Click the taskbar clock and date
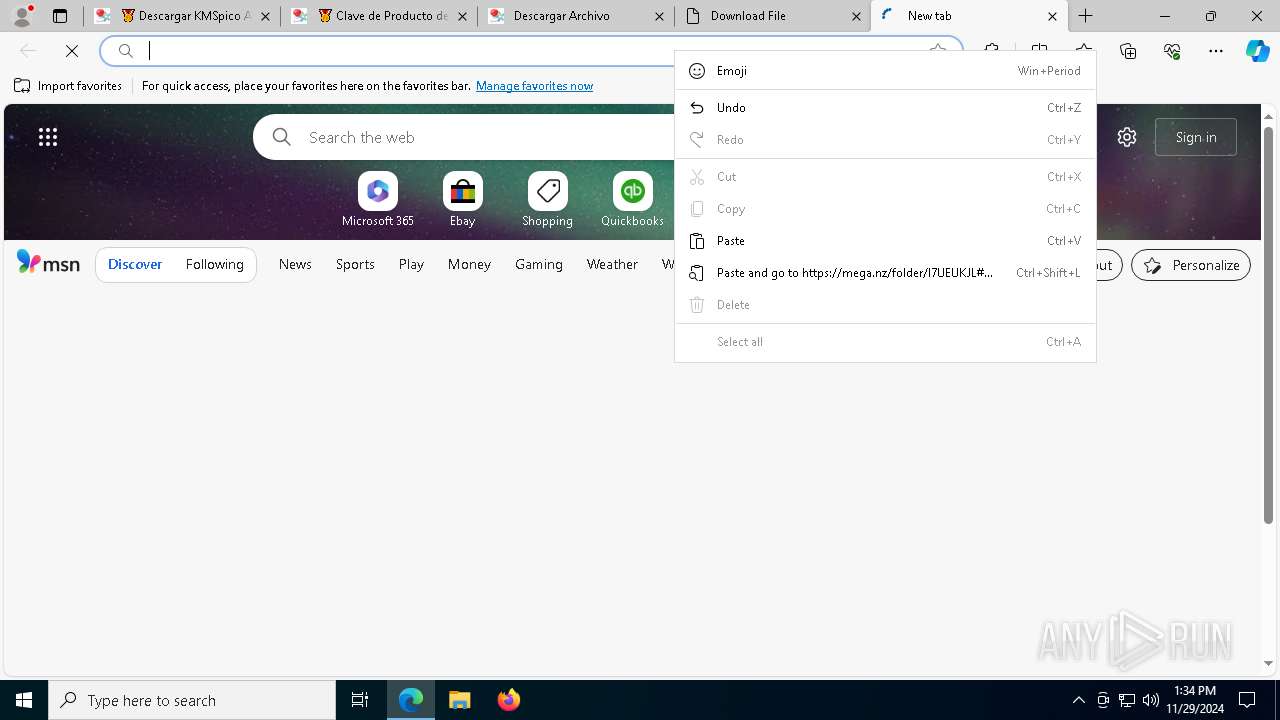The width and height of the screenshot is (1280, 720). (x=1195, y=700)
